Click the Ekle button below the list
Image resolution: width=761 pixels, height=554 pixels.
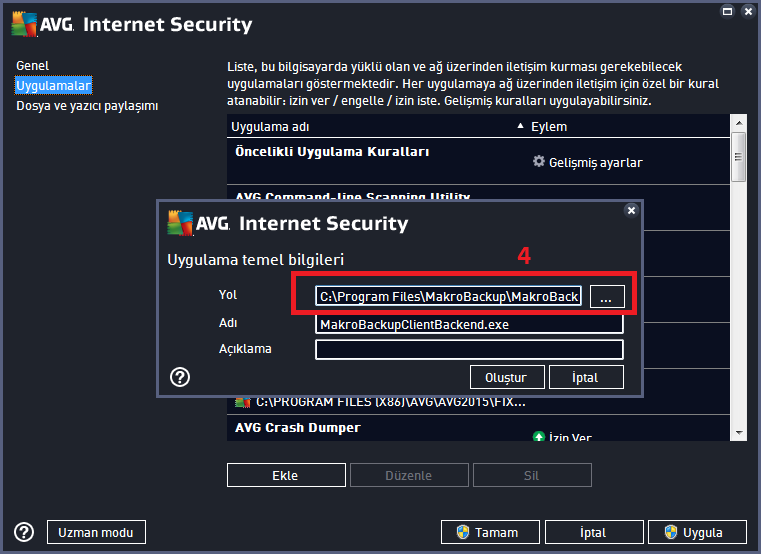point(286,475)
